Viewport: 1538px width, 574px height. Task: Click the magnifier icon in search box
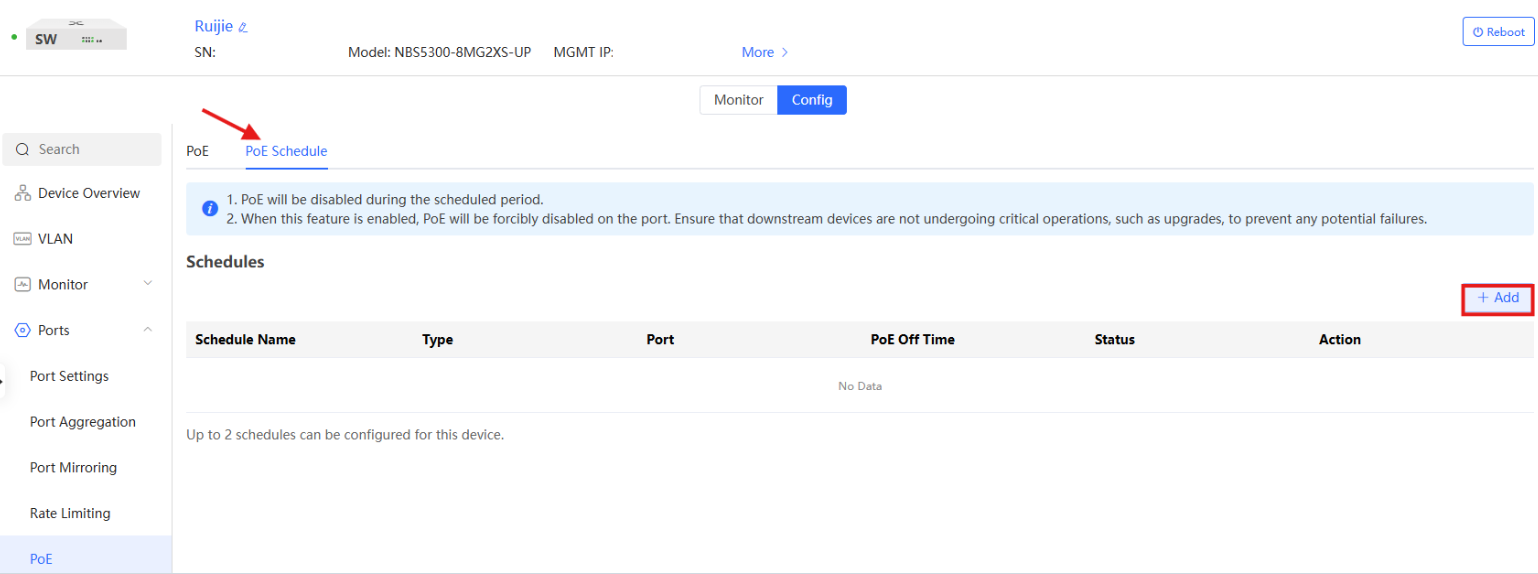click(x=23, y=150)
